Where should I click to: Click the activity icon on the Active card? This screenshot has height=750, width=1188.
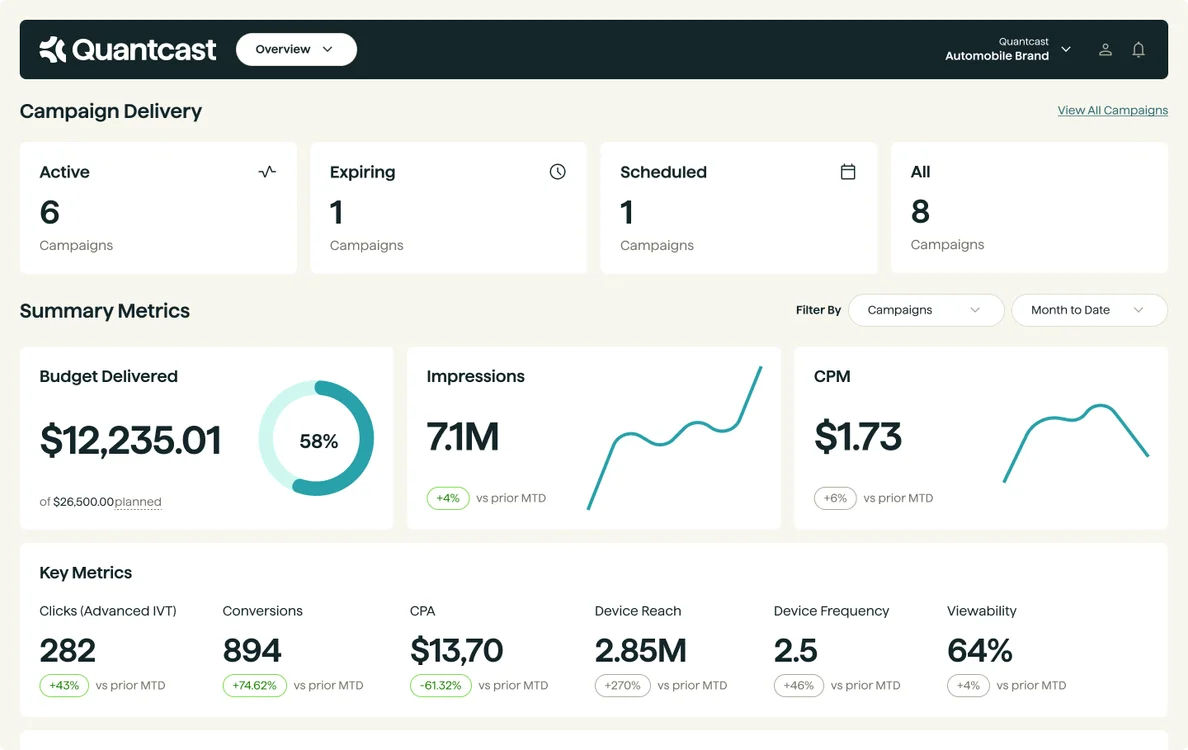267,171
